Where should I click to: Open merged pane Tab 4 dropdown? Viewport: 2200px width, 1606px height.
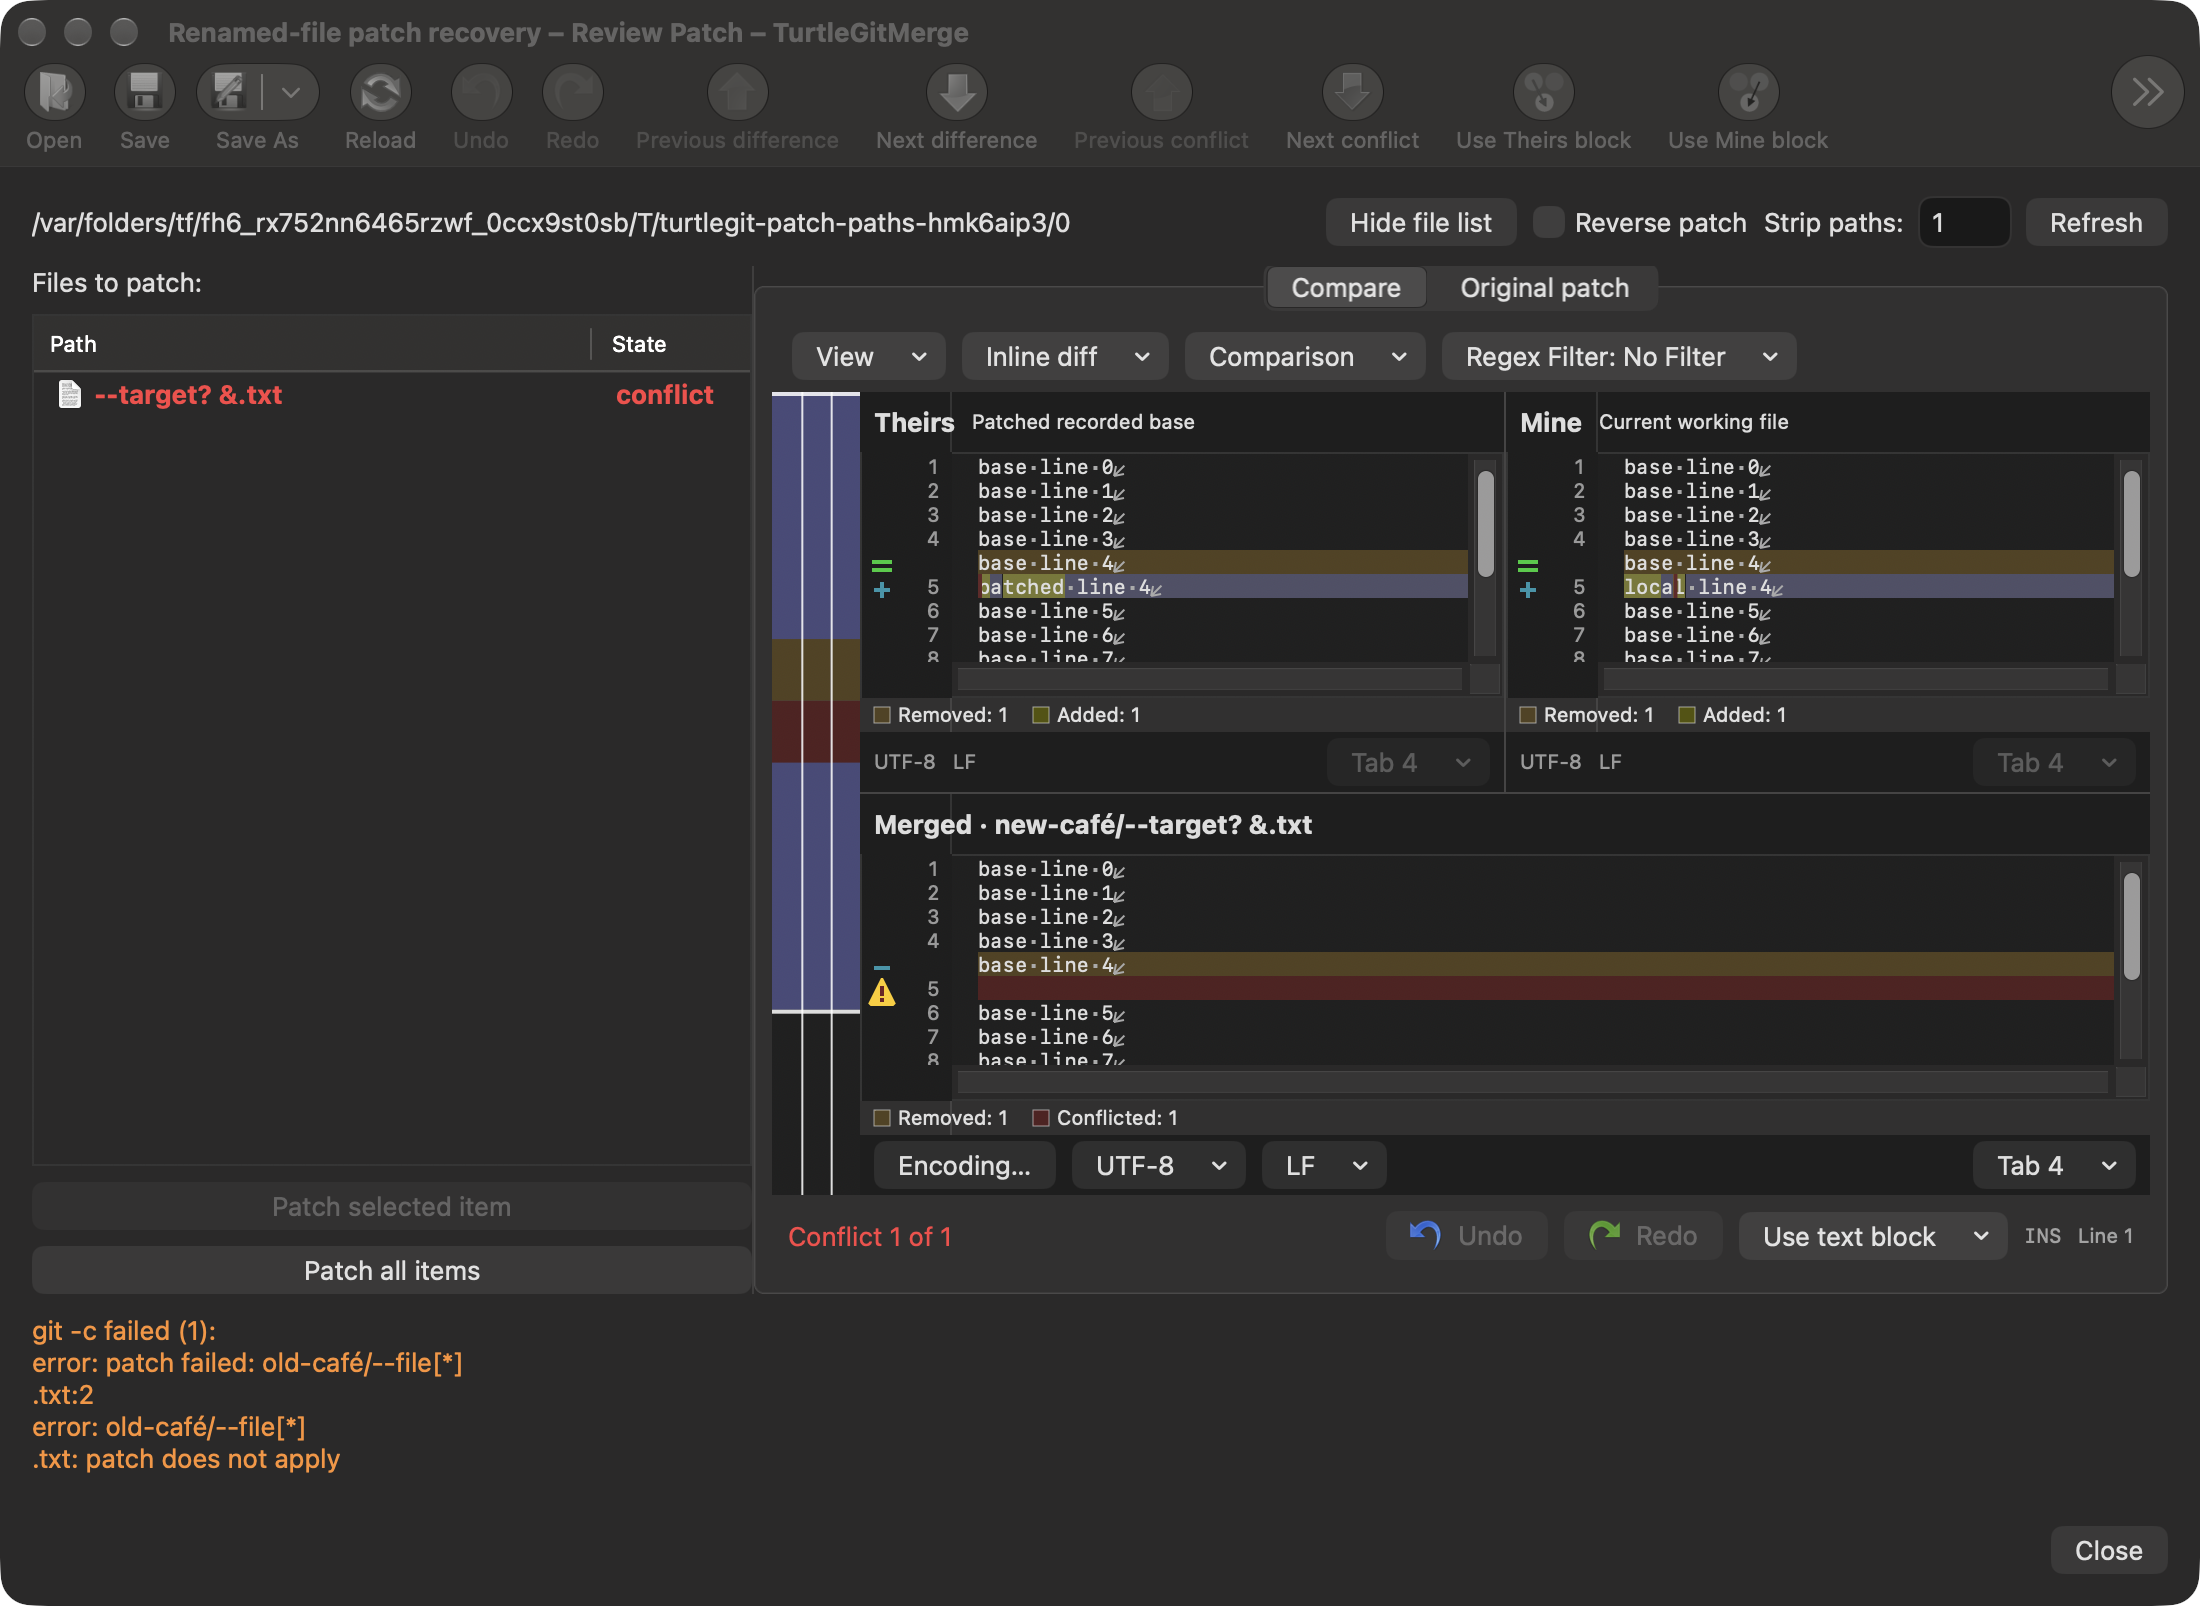point(2054,1166)
